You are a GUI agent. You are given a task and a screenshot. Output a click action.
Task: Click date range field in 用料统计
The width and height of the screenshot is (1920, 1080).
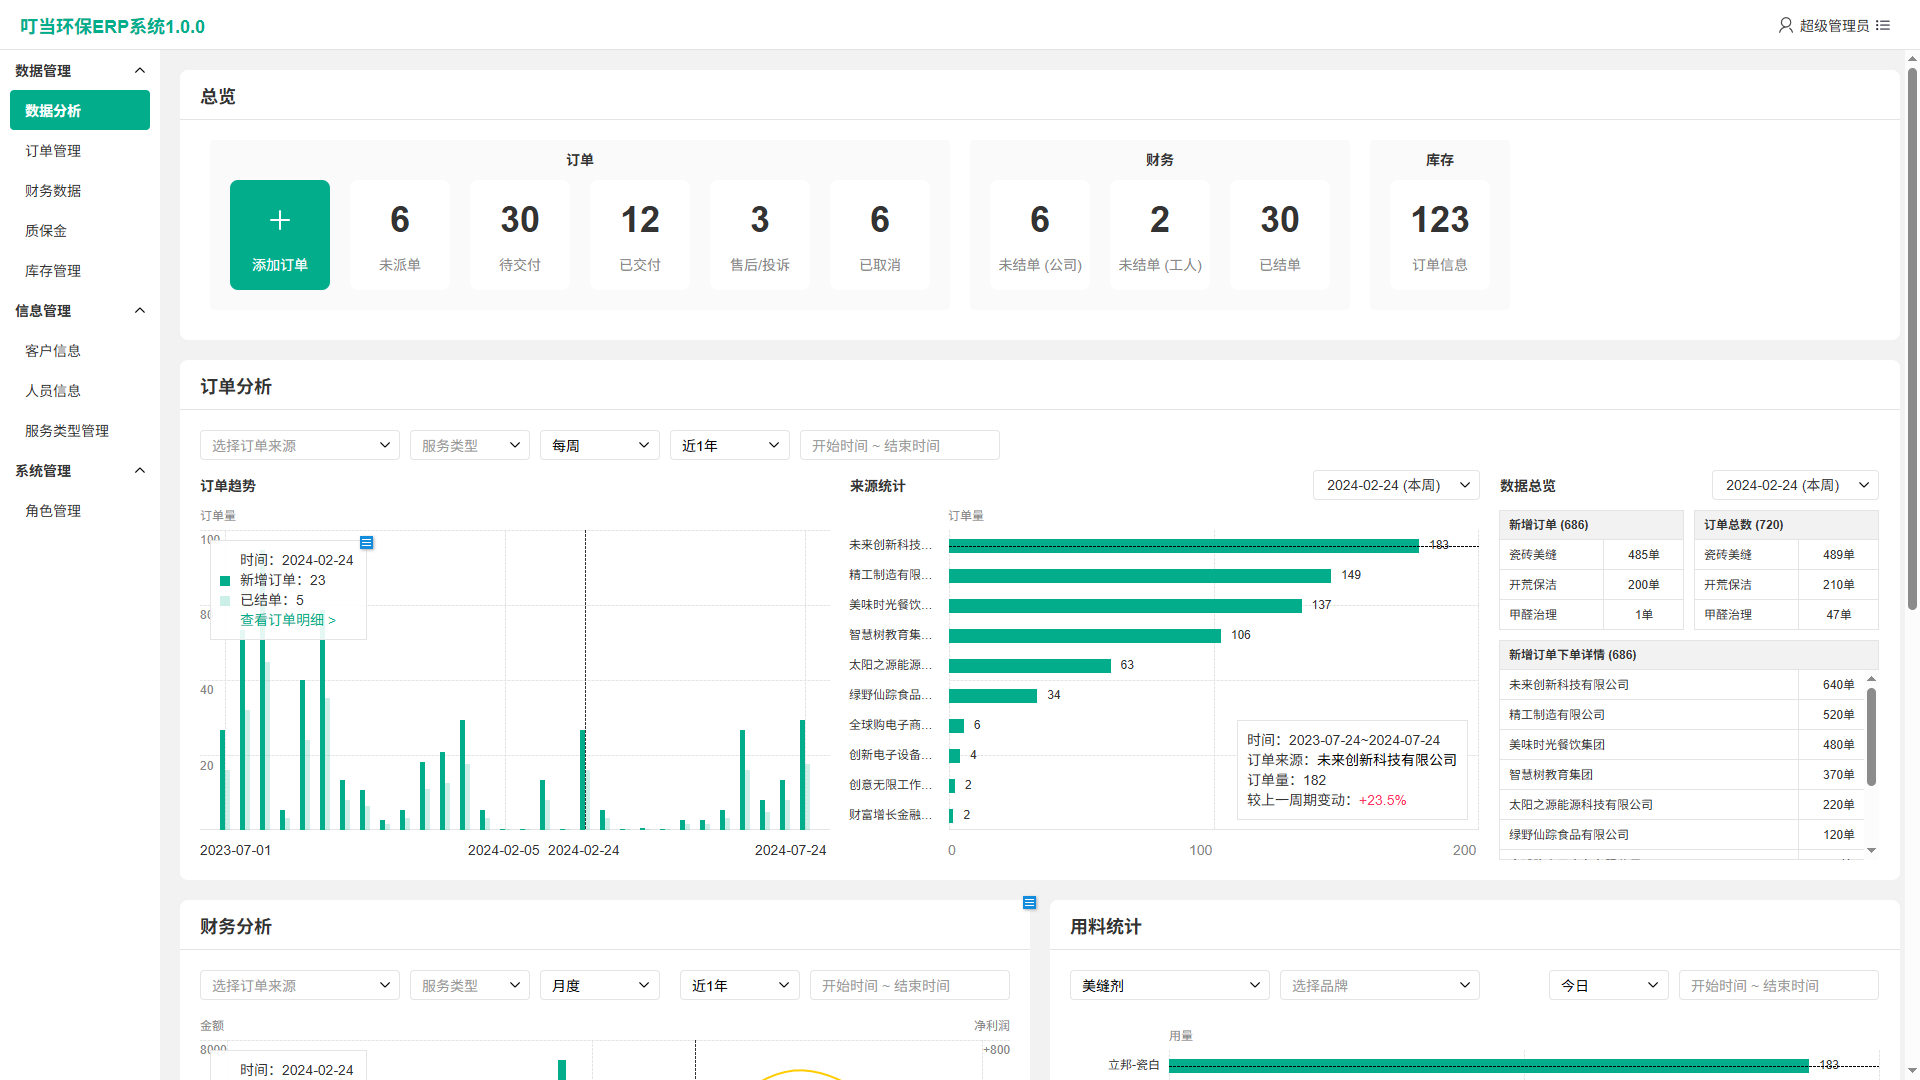[1779, 985]
